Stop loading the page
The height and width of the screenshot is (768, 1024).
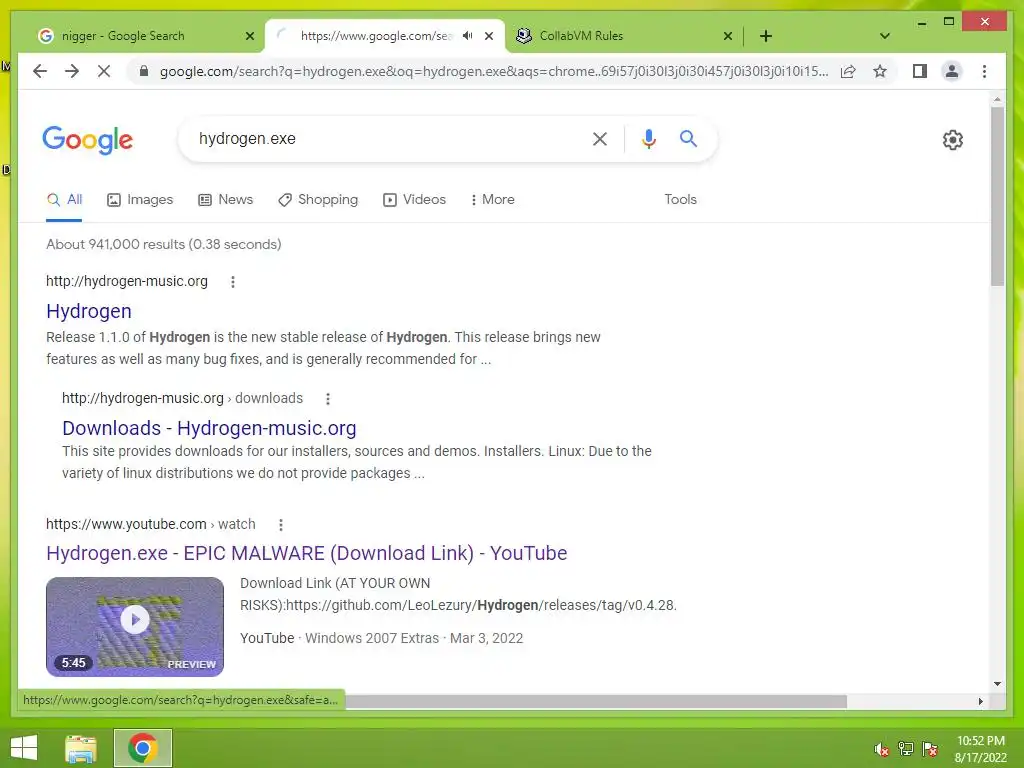[x=104, y=71]
